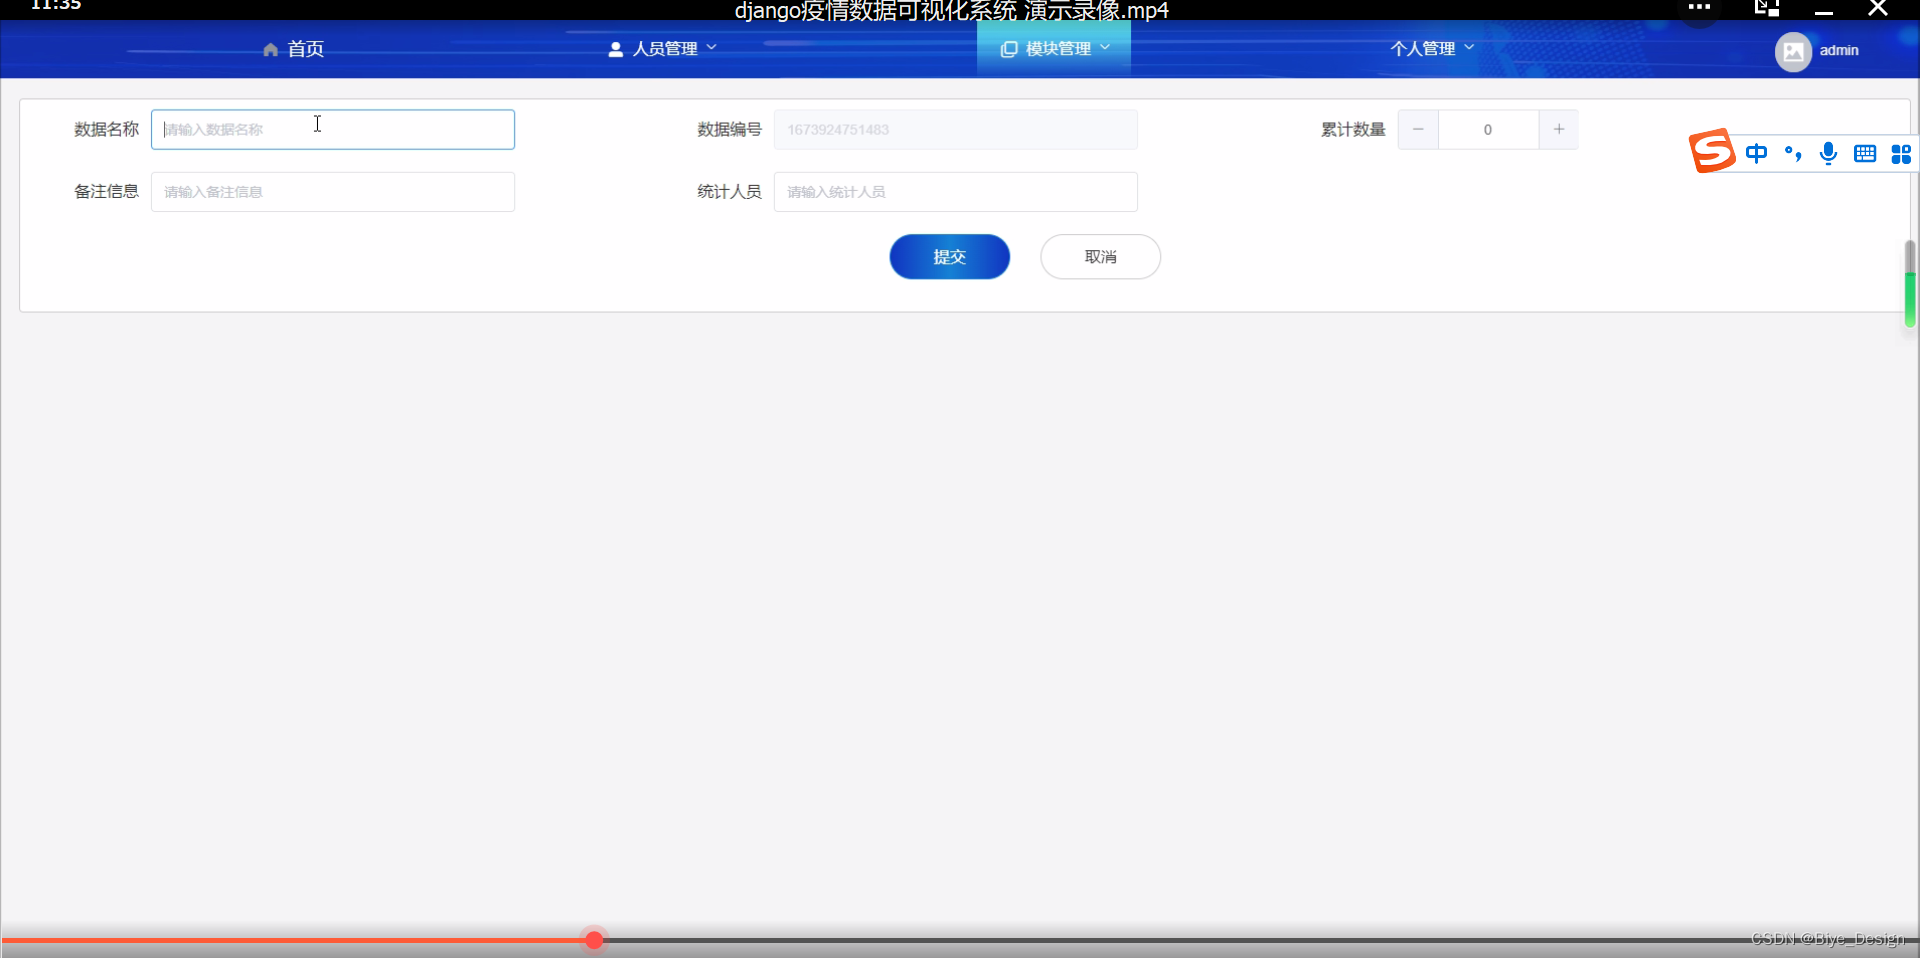Click the admin avatar icon
The width and height of the screenshot is (1920, 958).
[1793, 51]
